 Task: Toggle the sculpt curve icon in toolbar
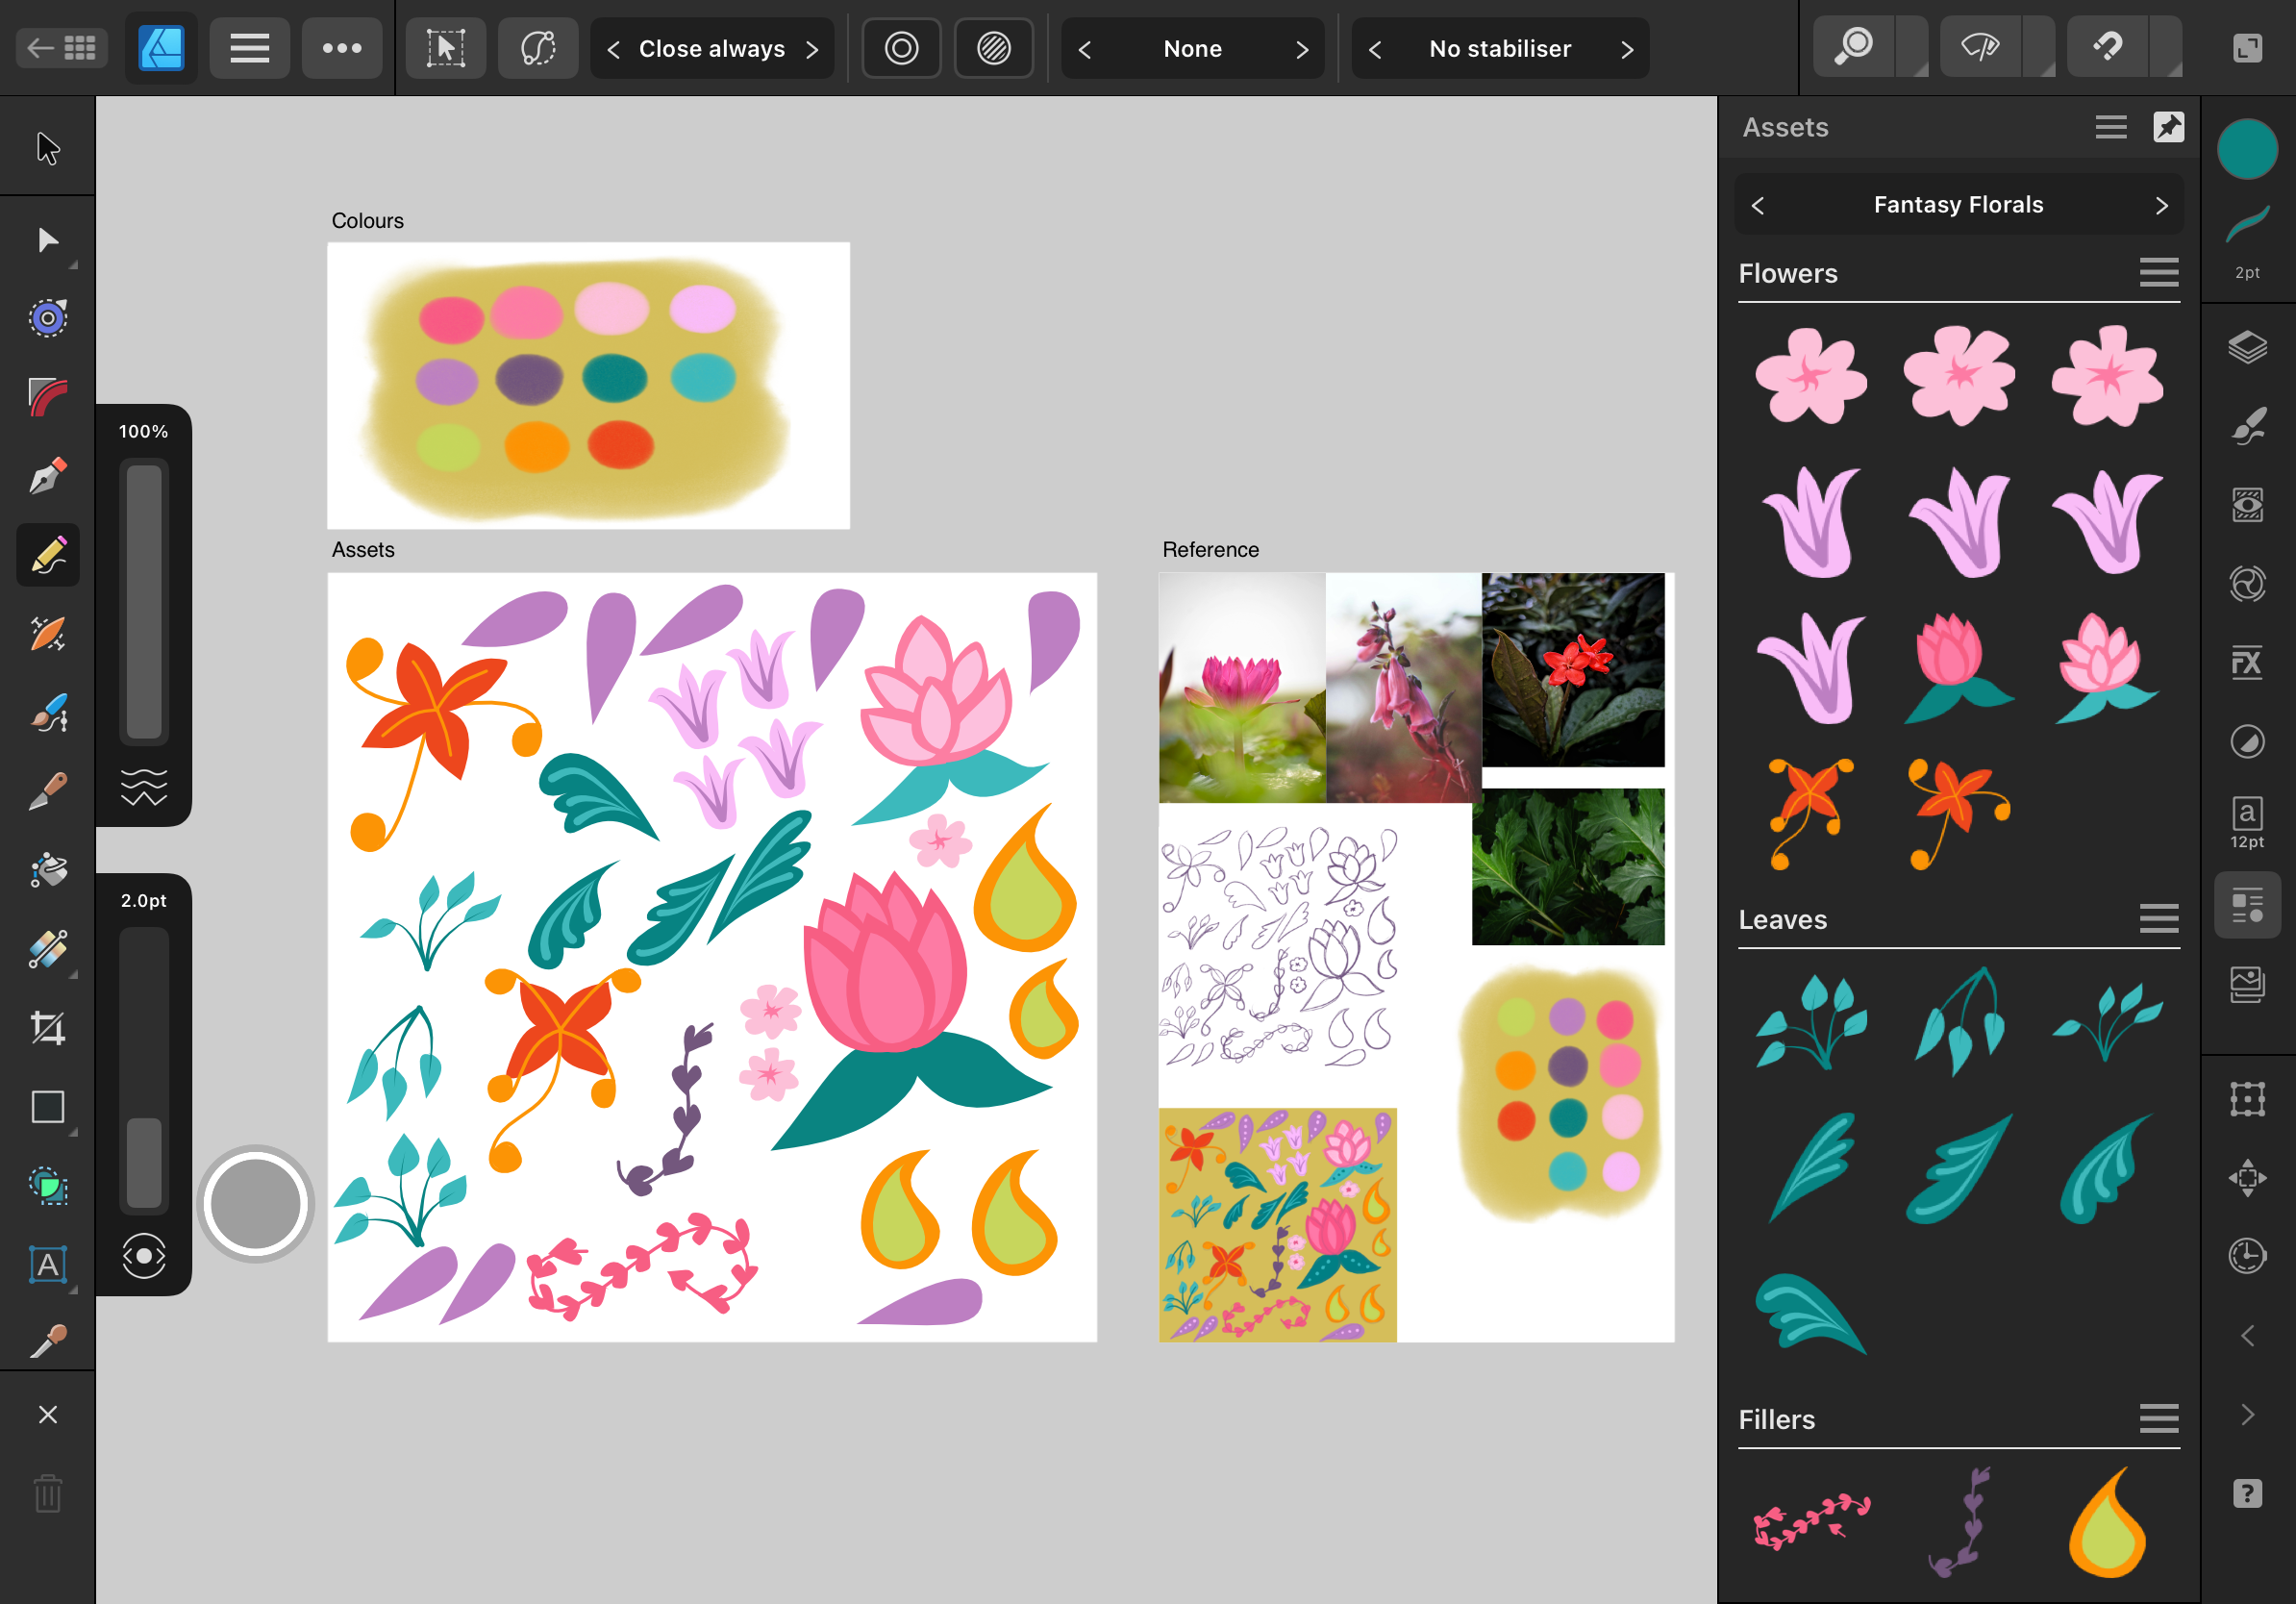tap(538, 48)
